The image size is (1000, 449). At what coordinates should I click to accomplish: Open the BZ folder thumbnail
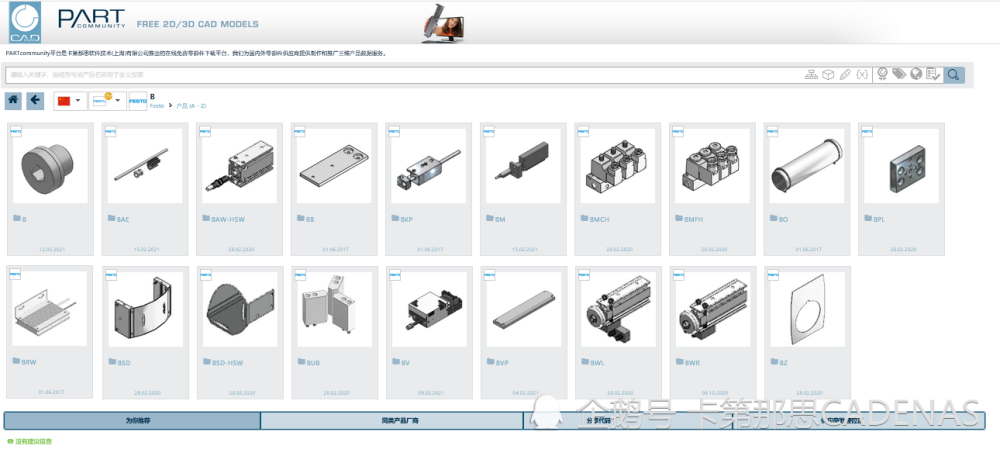tap(807, 332)
